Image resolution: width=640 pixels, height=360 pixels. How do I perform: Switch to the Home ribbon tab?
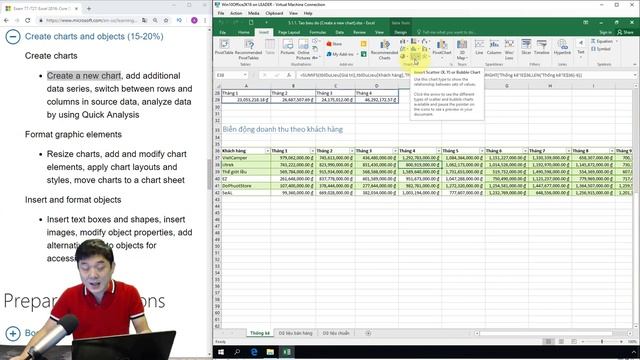pyautogui.click(x=244, y=32)
